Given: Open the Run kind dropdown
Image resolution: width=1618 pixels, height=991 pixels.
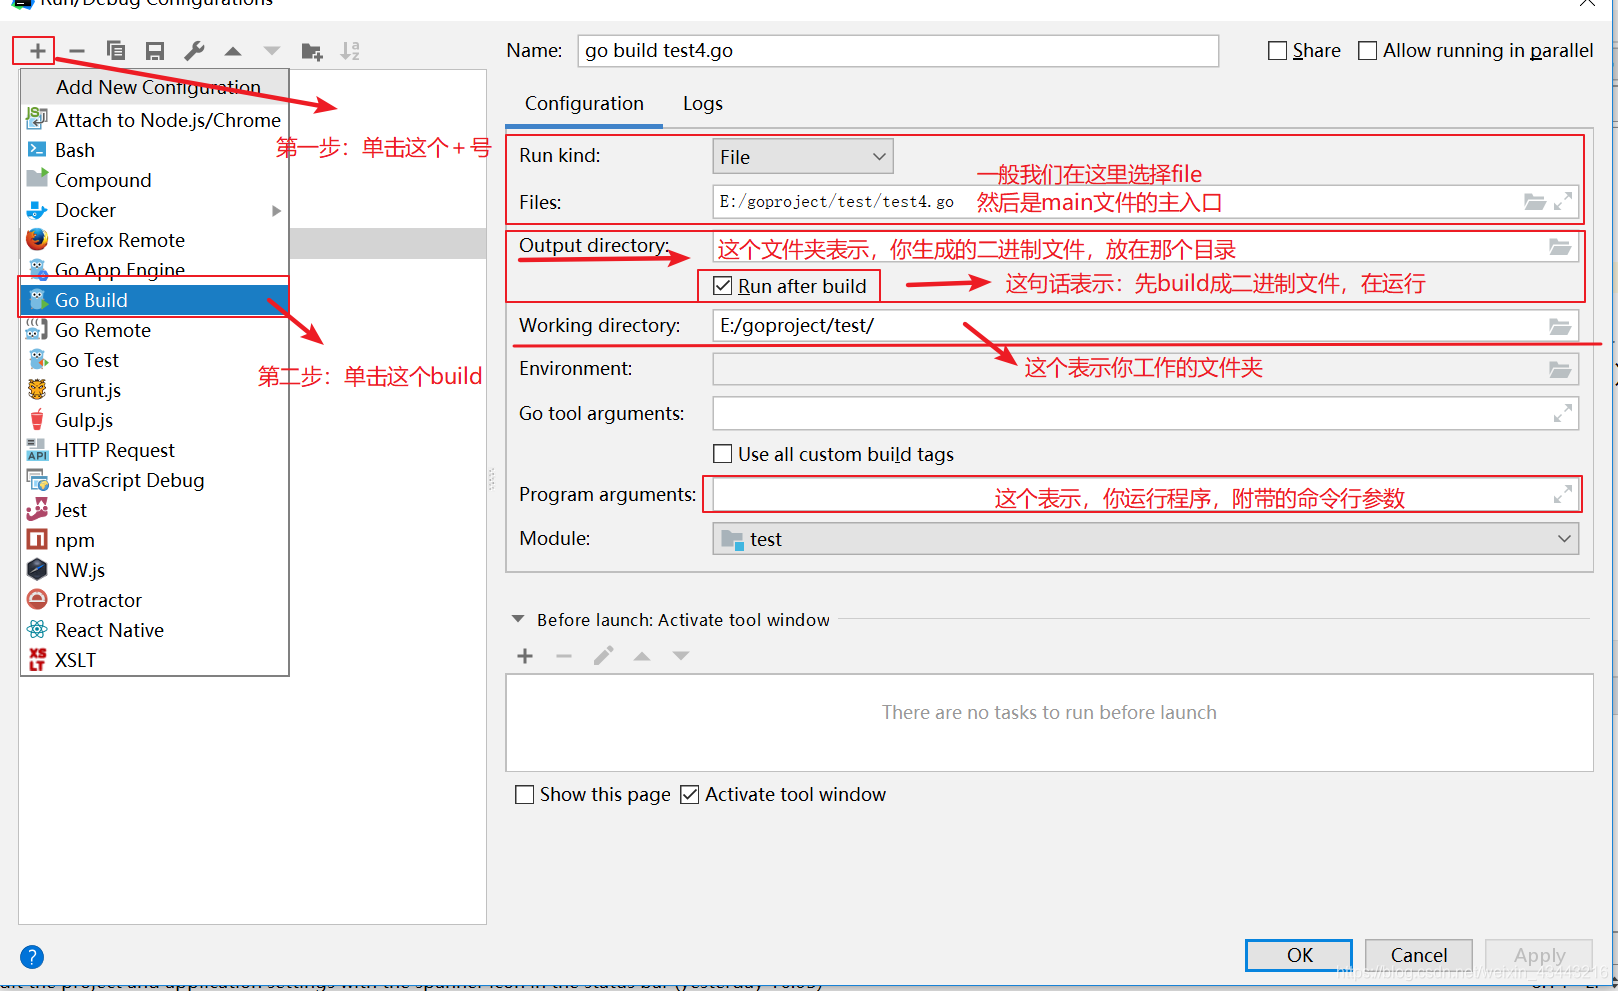Looking at the screenshot, I should tap(803, 156).
